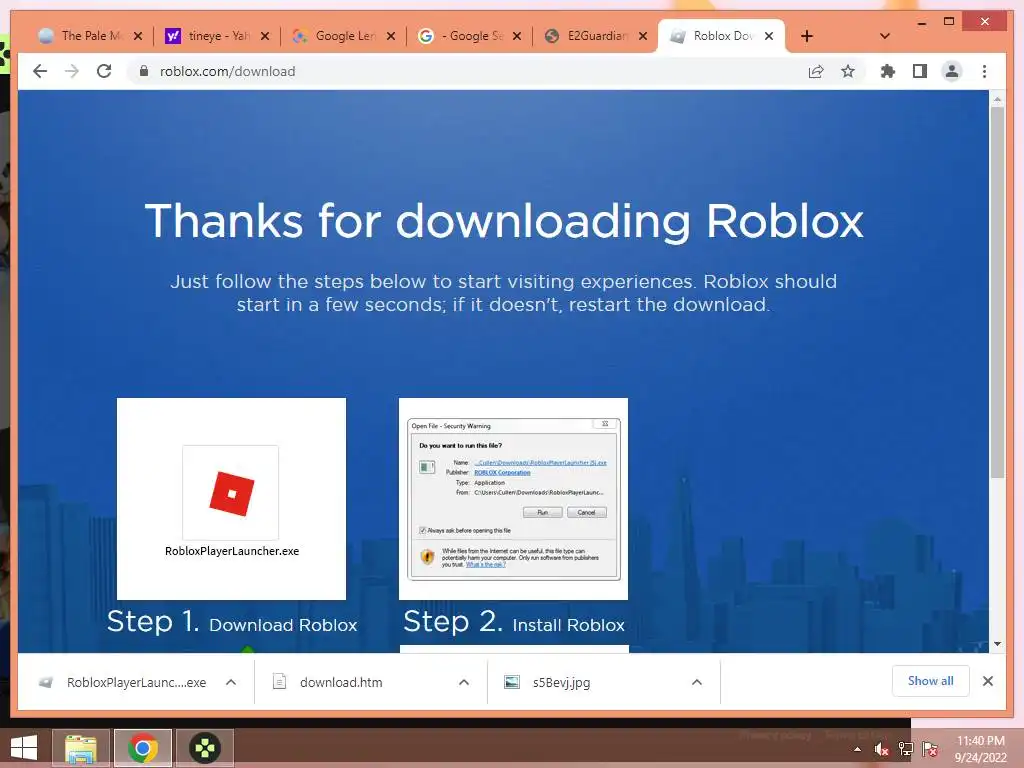Click the Thanks for downloading Roblox heading

(504, 221)
